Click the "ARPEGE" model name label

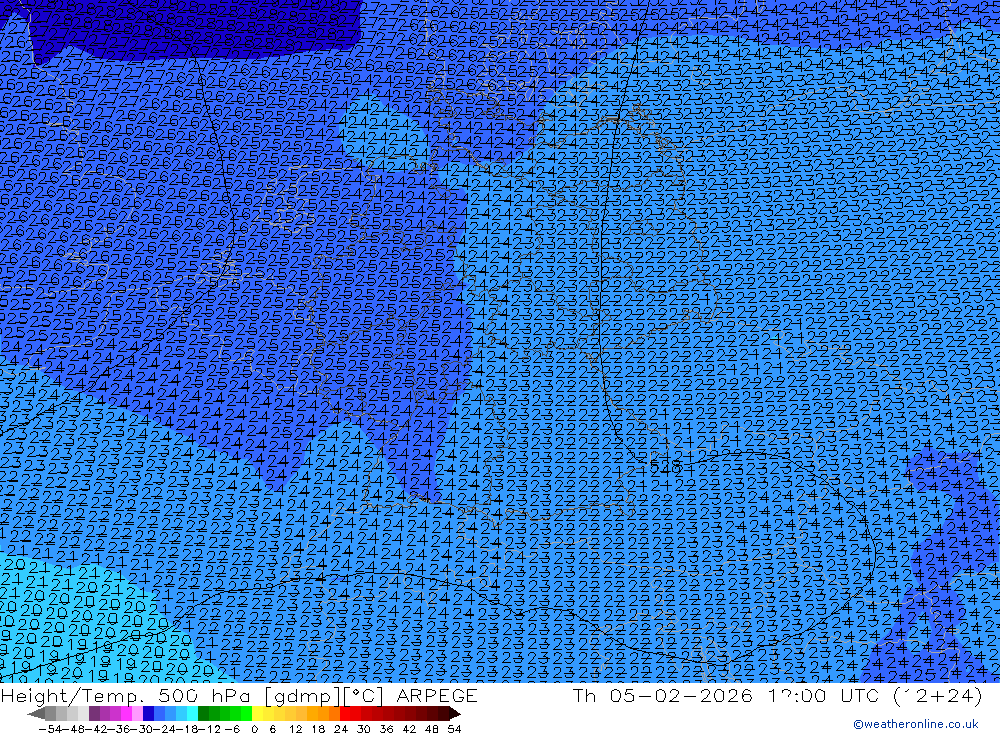[437, 696]
